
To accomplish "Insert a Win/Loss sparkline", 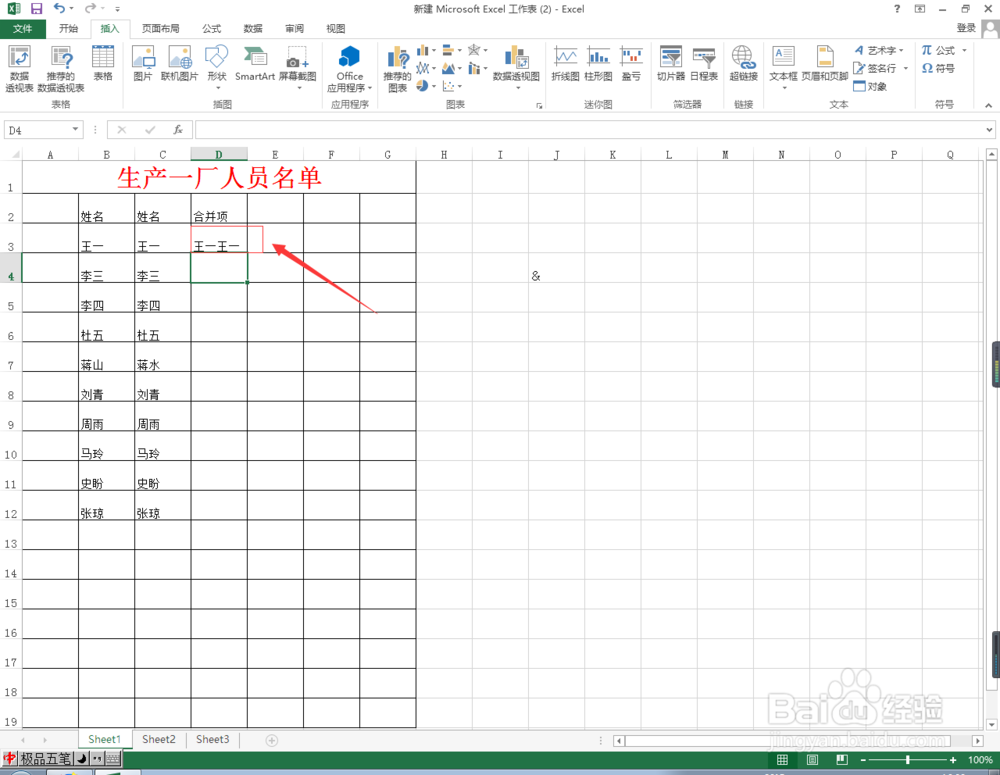I will tap(631, 63).
